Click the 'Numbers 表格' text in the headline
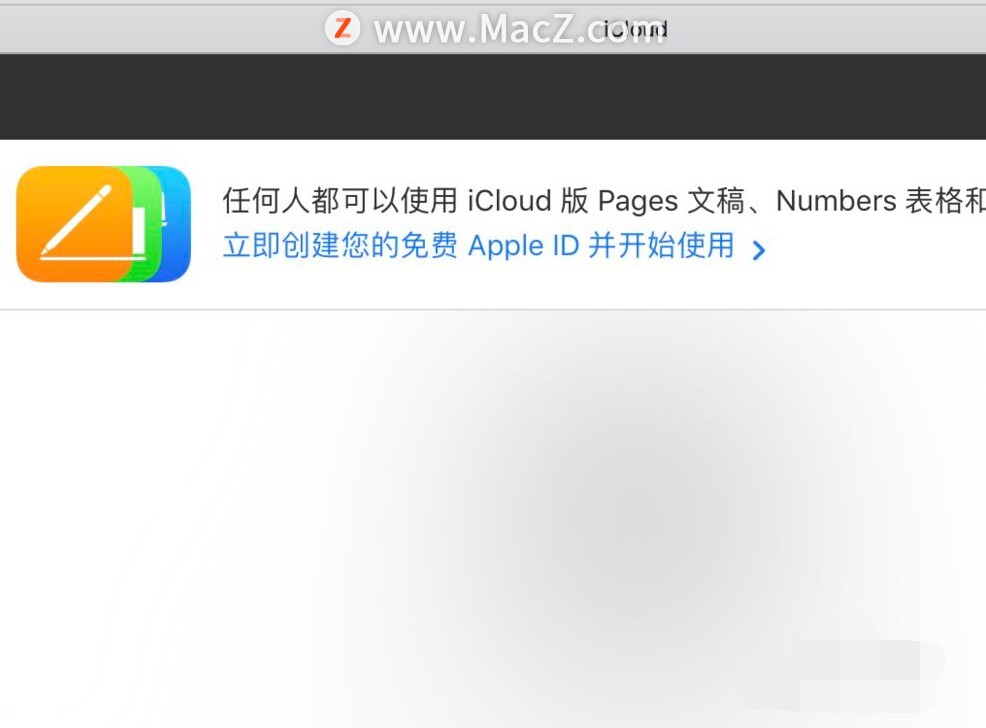This screenshot has width=986, height=728. (870, 201)
